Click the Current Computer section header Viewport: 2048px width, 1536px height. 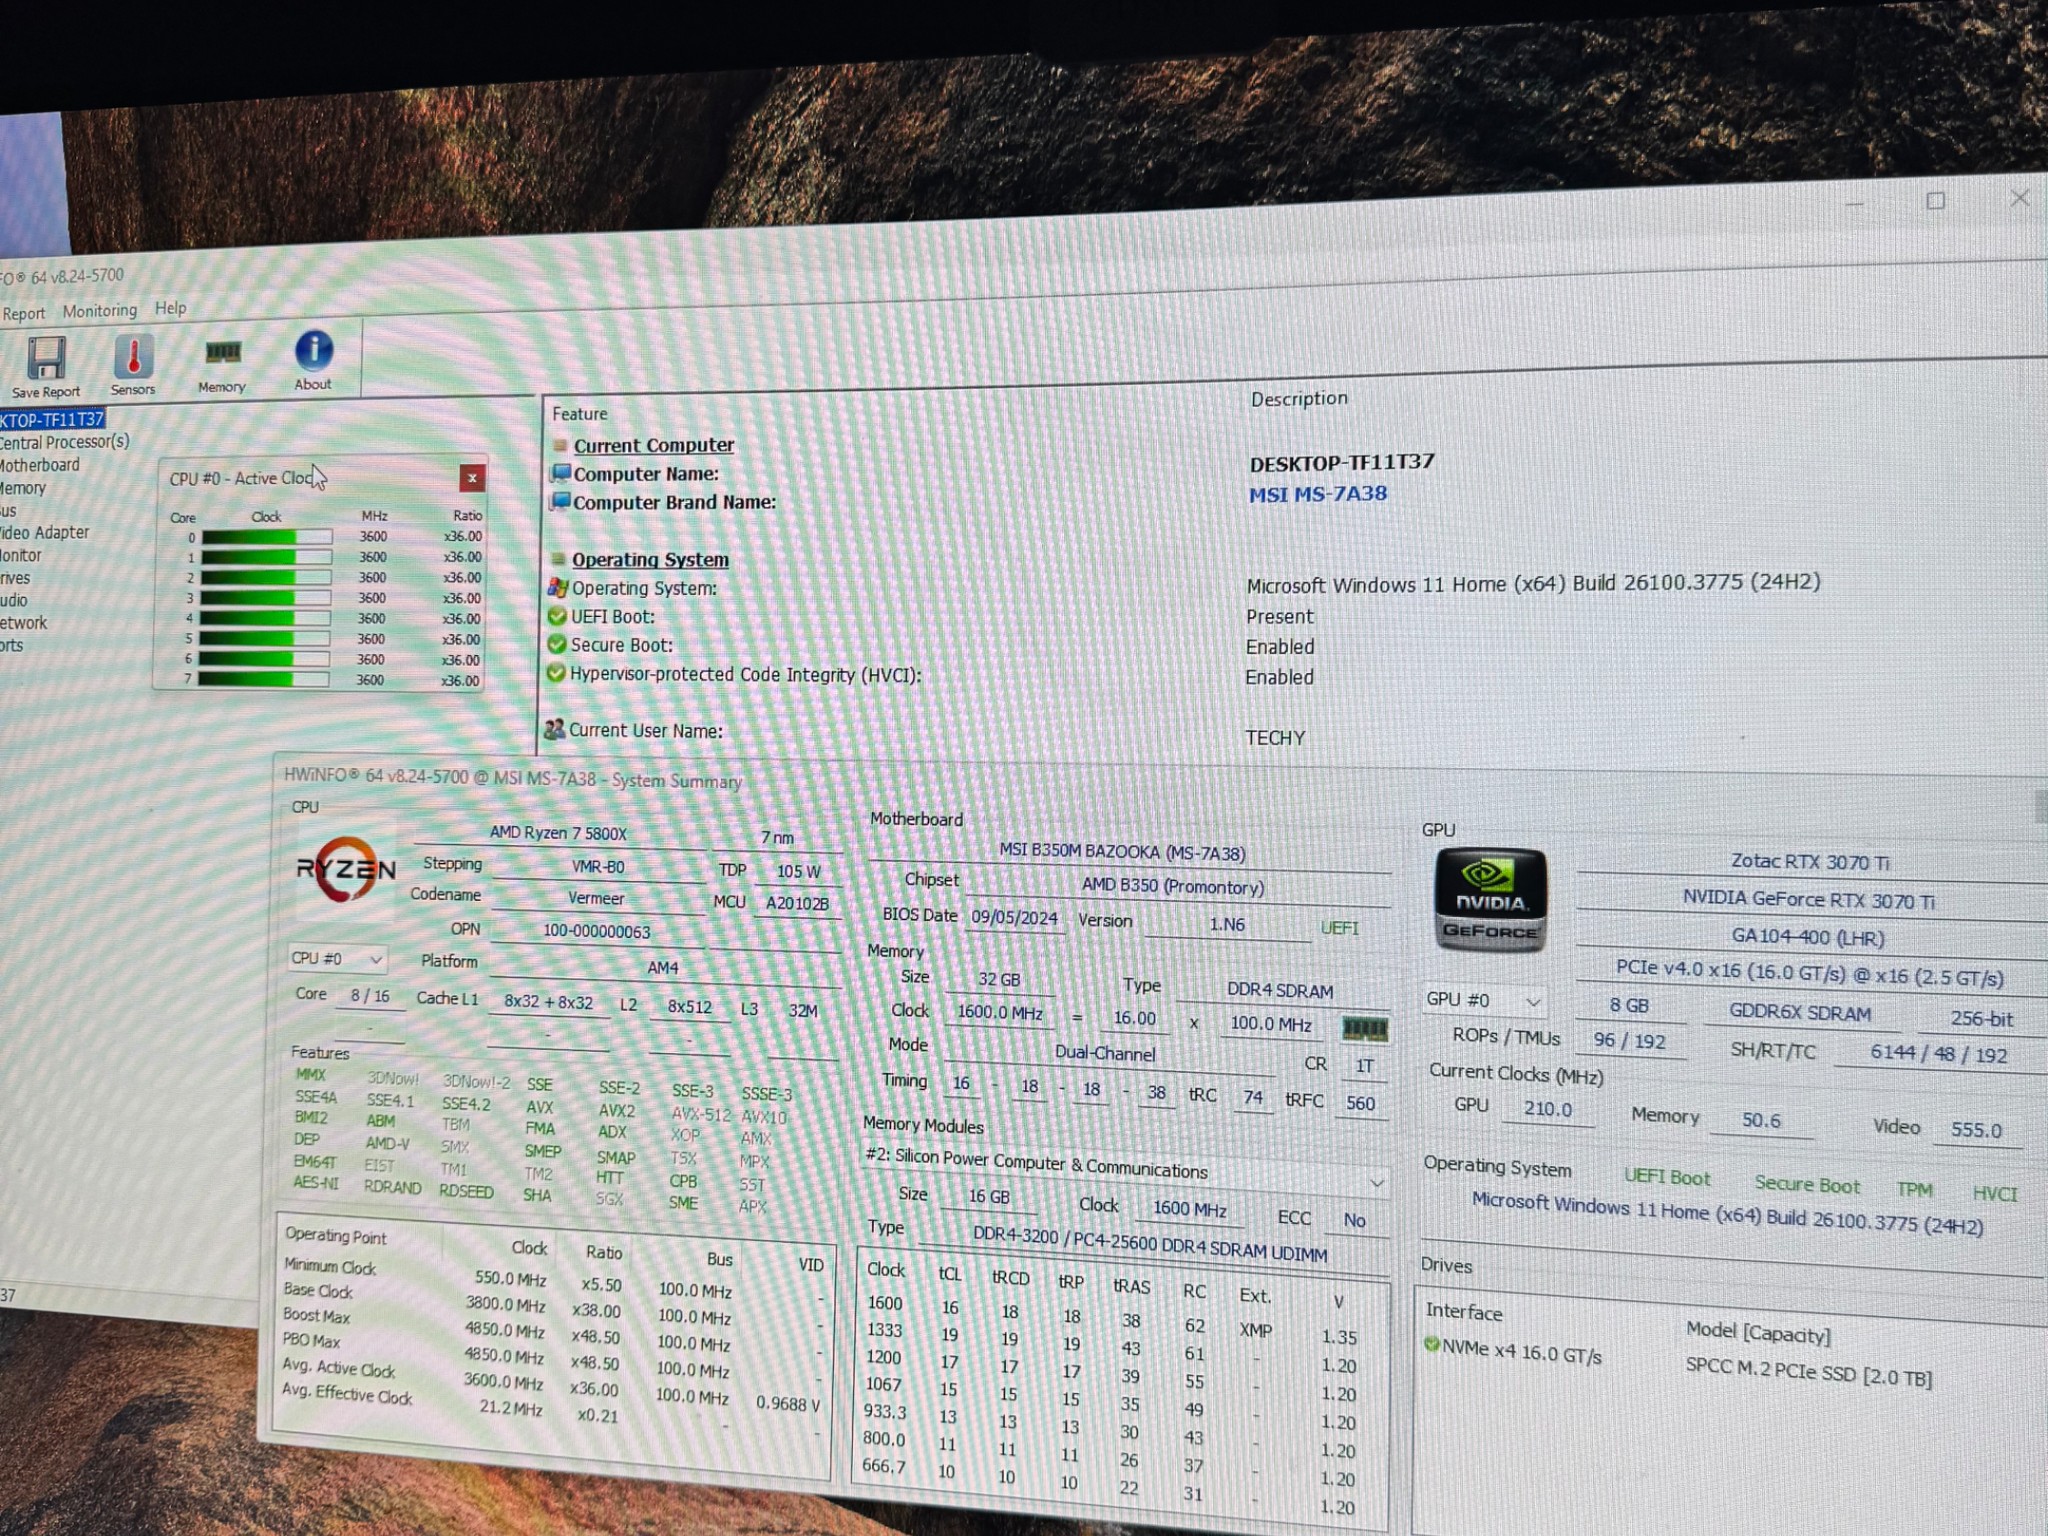(x=653, y=446)
